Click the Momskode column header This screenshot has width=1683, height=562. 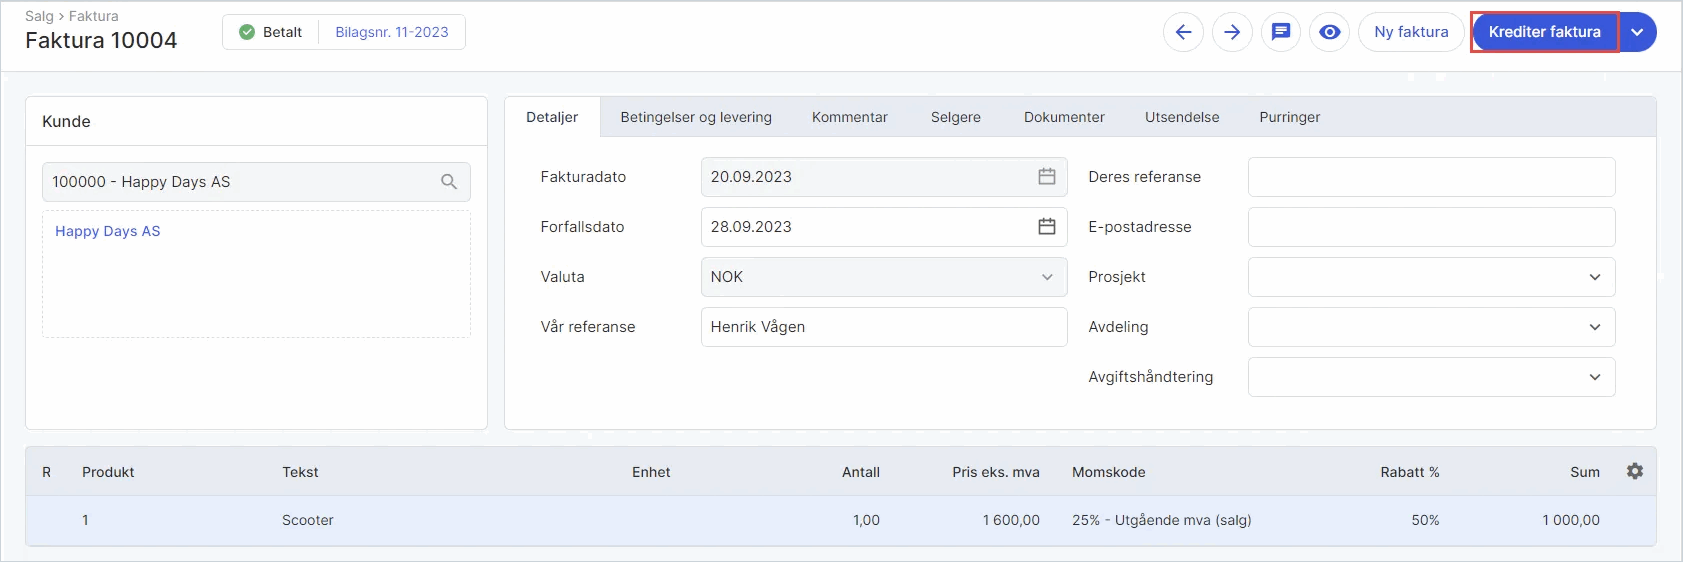pyautogui.click(x=1109, y=472)
